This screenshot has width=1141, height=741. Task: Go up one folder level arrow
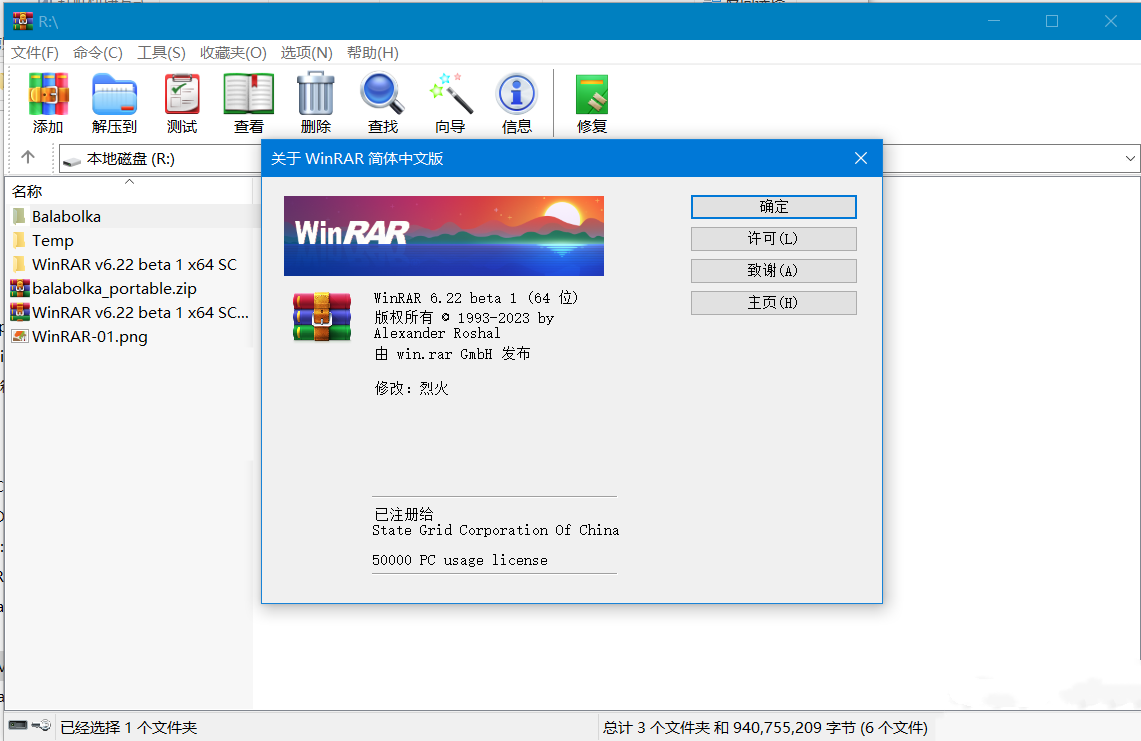coord(28,158)
